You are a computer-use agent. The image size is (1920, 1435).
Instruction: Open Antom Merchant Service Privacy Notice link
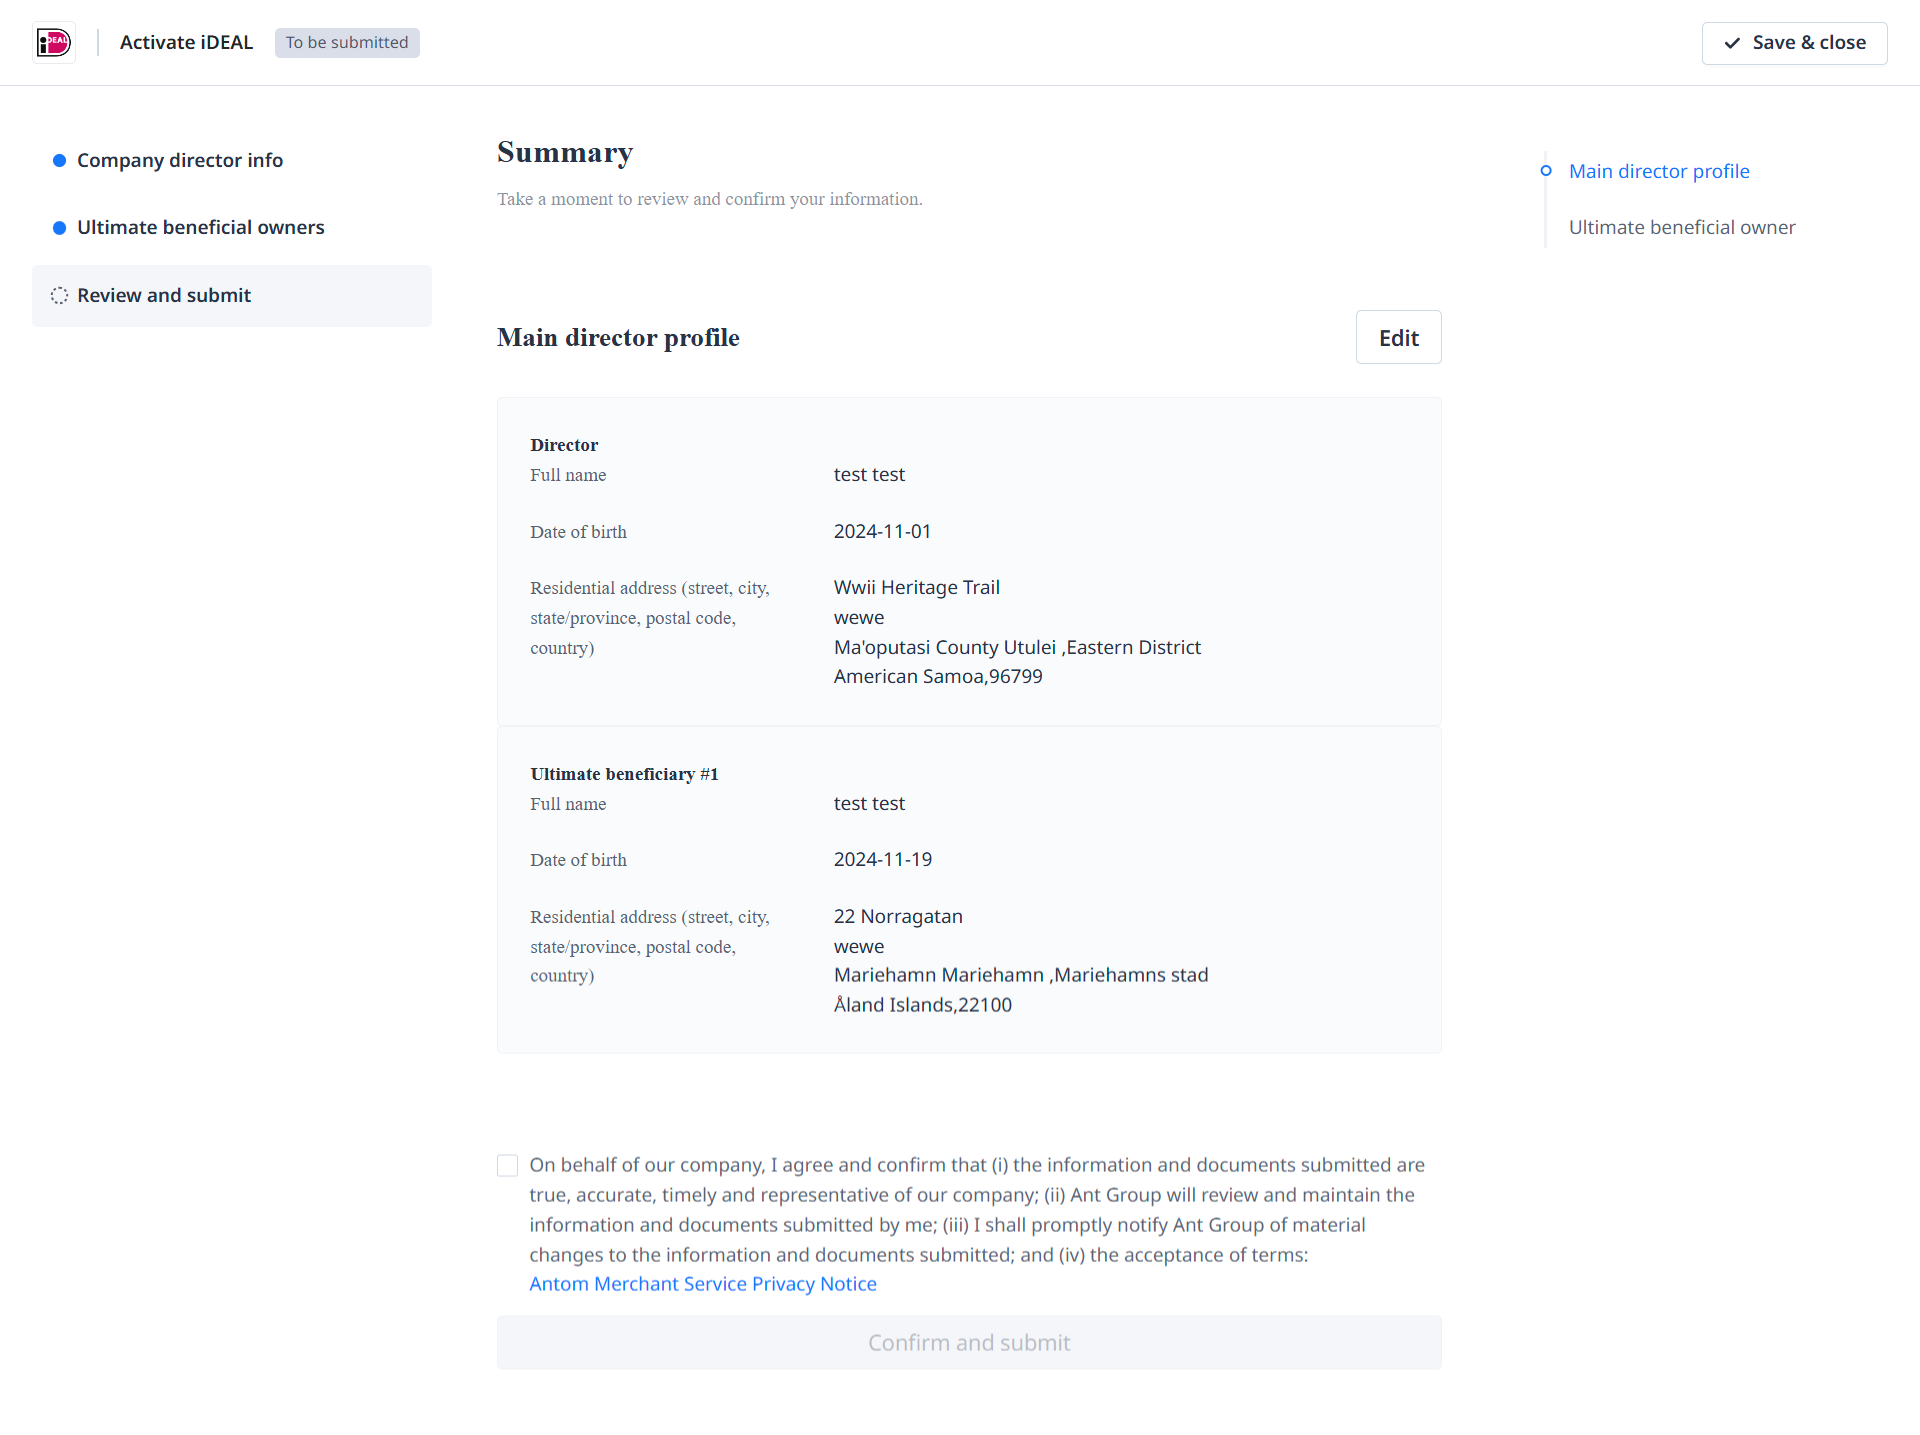pyautogui.click(x=702, y=1284)
